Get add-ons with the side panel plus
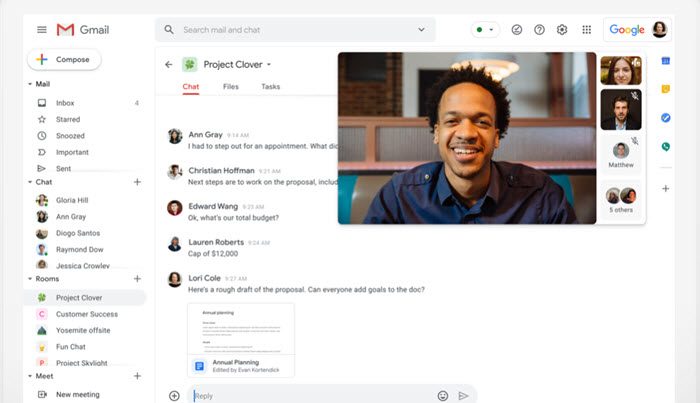The image size is (700, 403). 666,188
